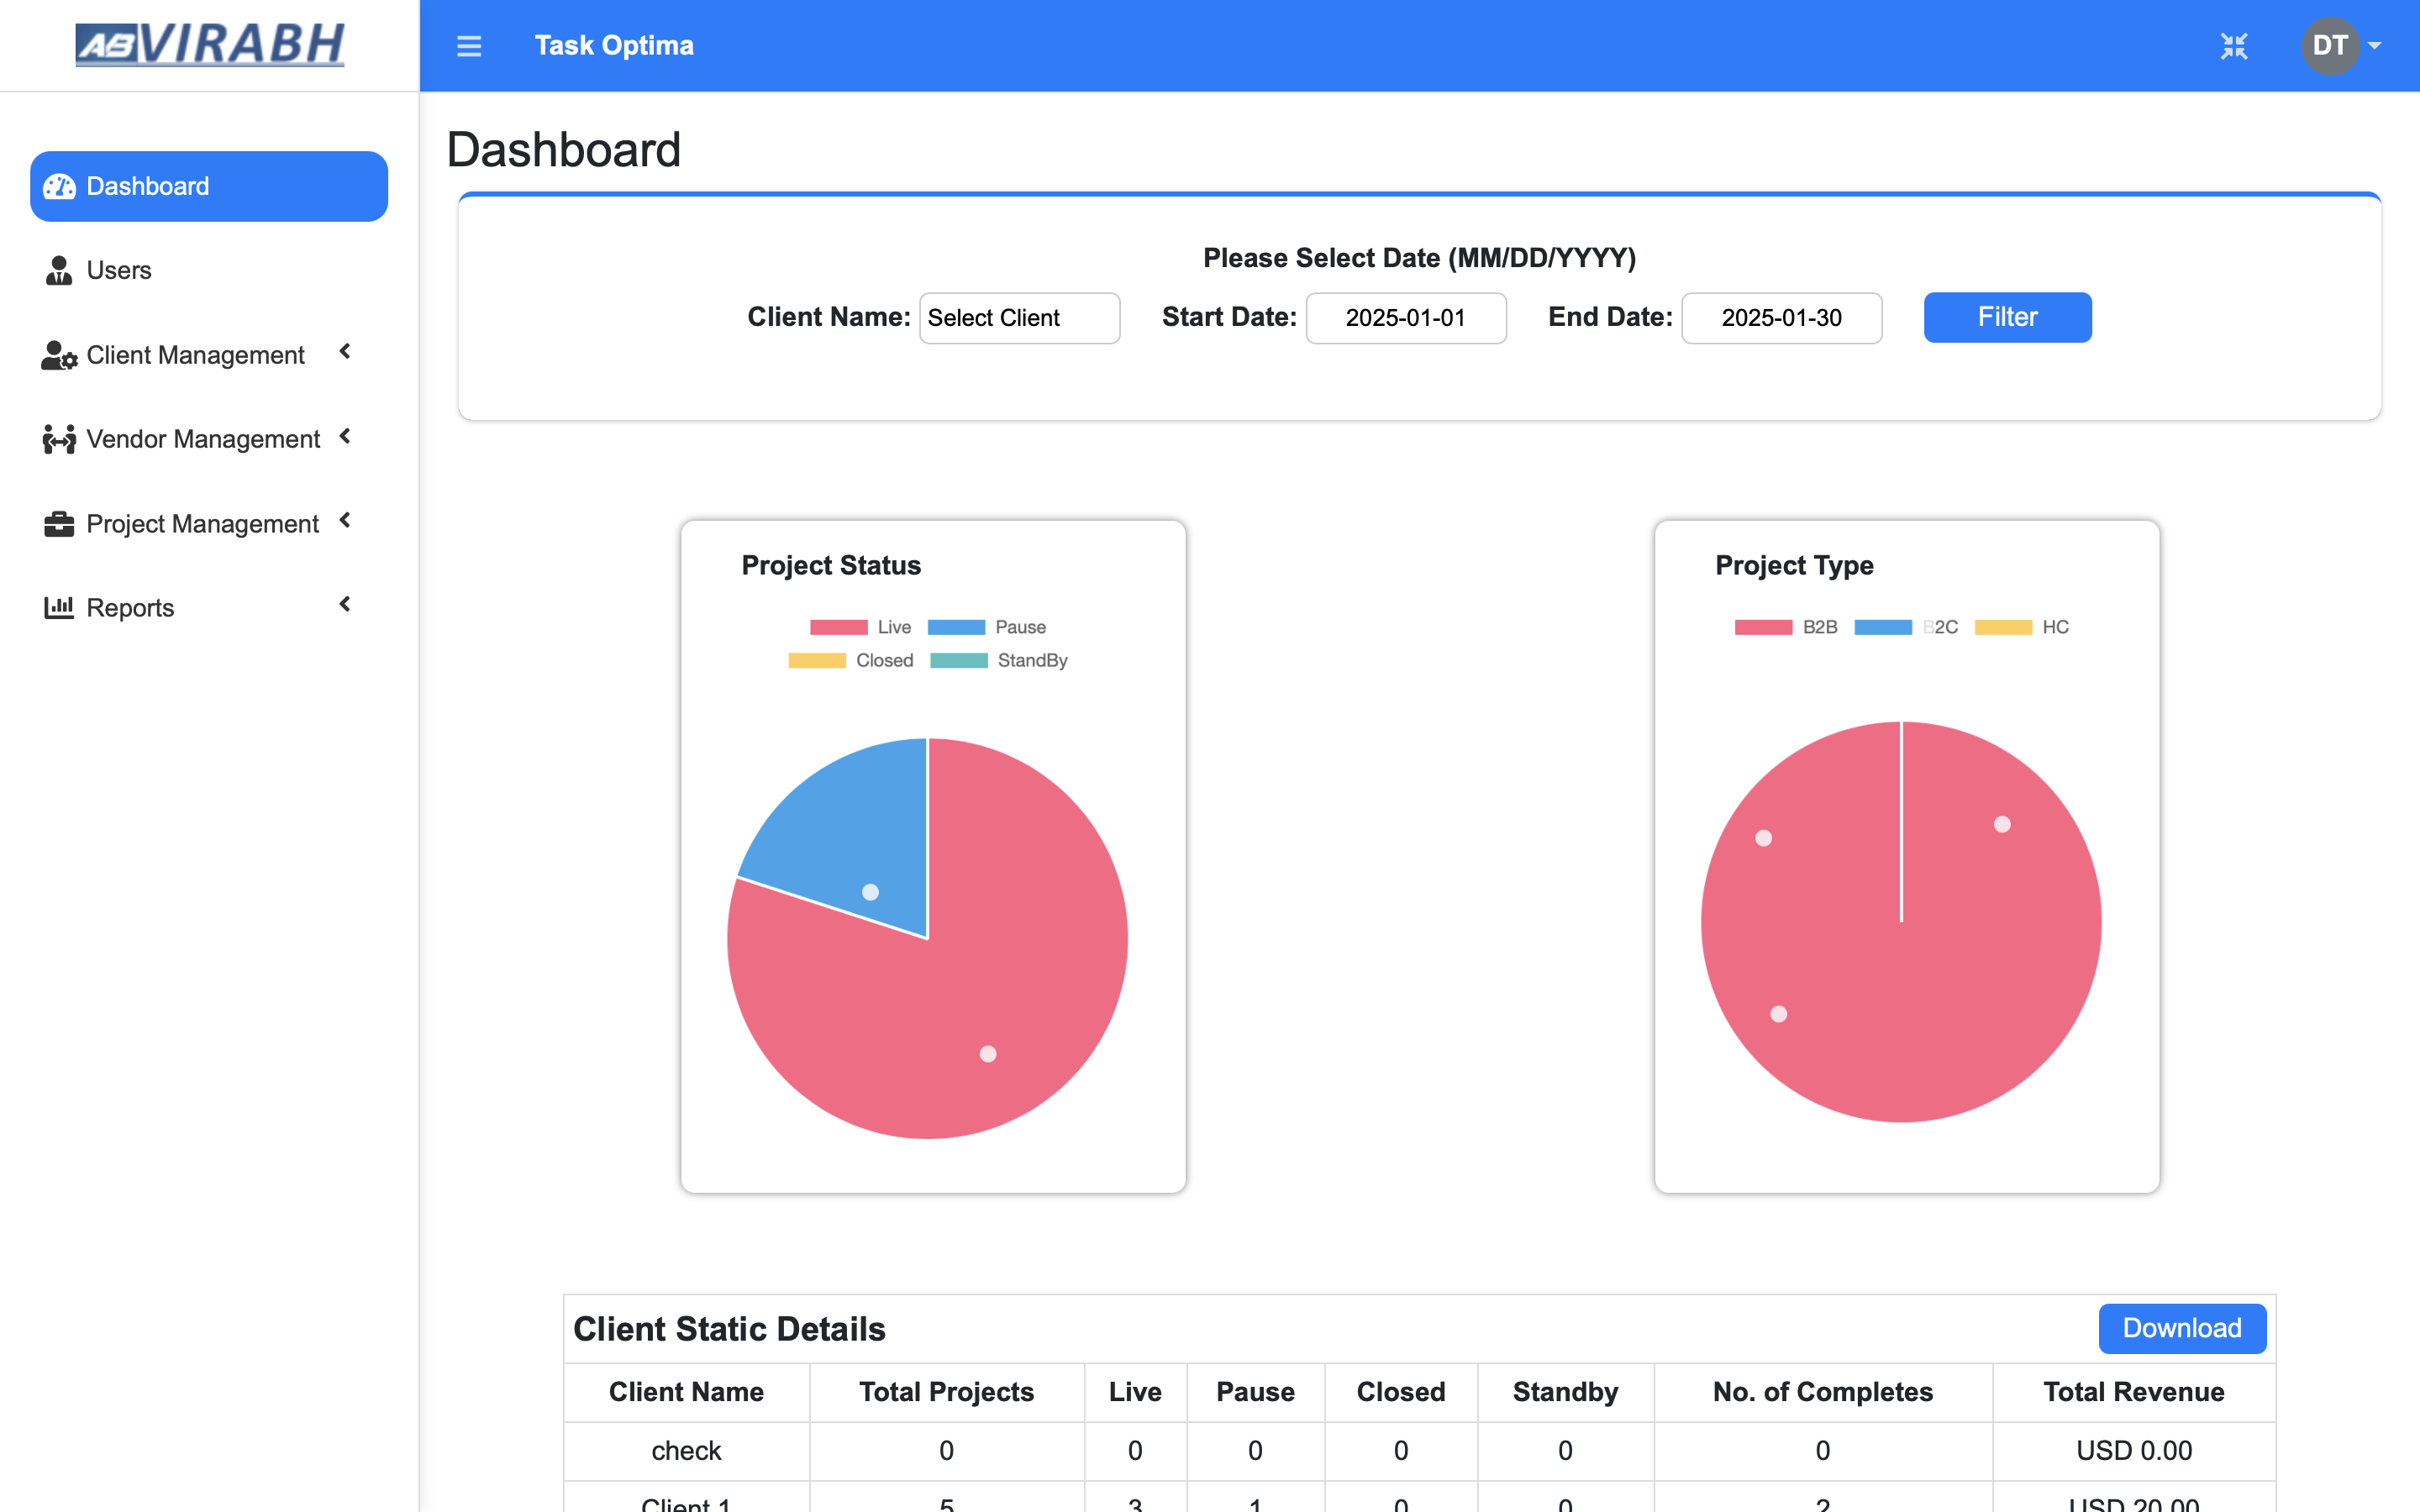
Task: Click the Client Management gear-user icon
Action: (x=59, y=356)
